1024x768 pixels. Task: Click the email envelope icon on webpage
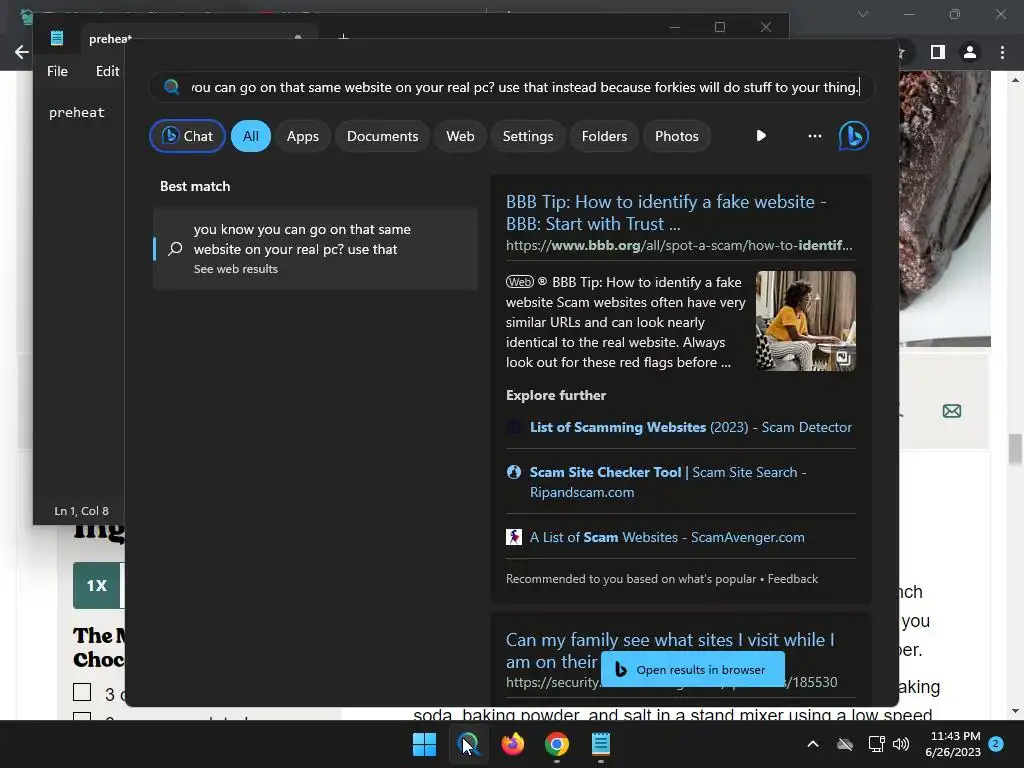952,411
